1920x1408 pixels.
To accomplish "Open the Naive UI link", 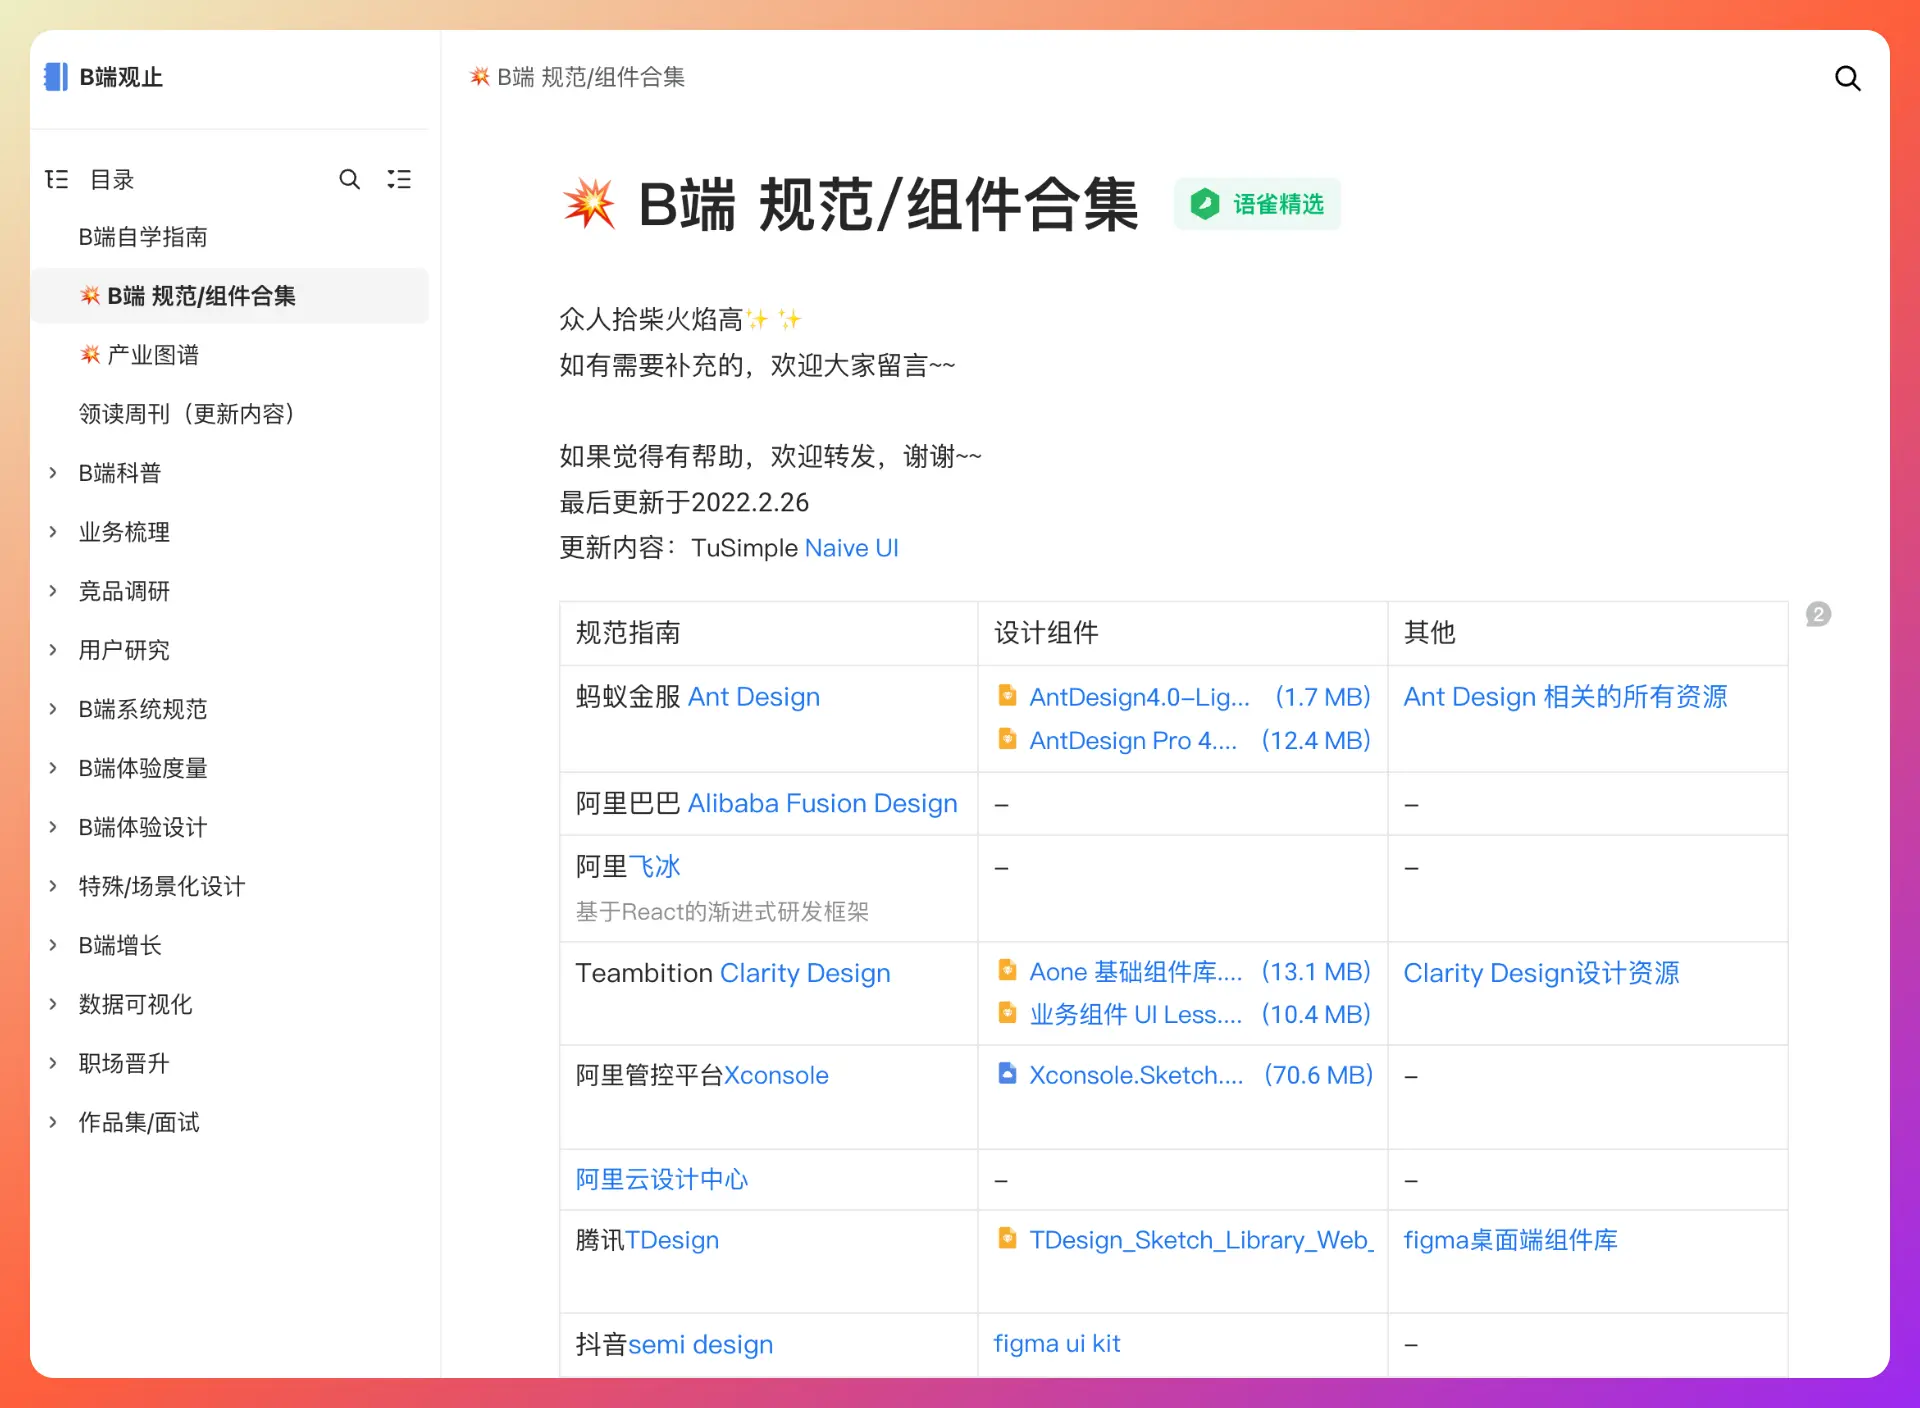I will (x=851, y=548).
